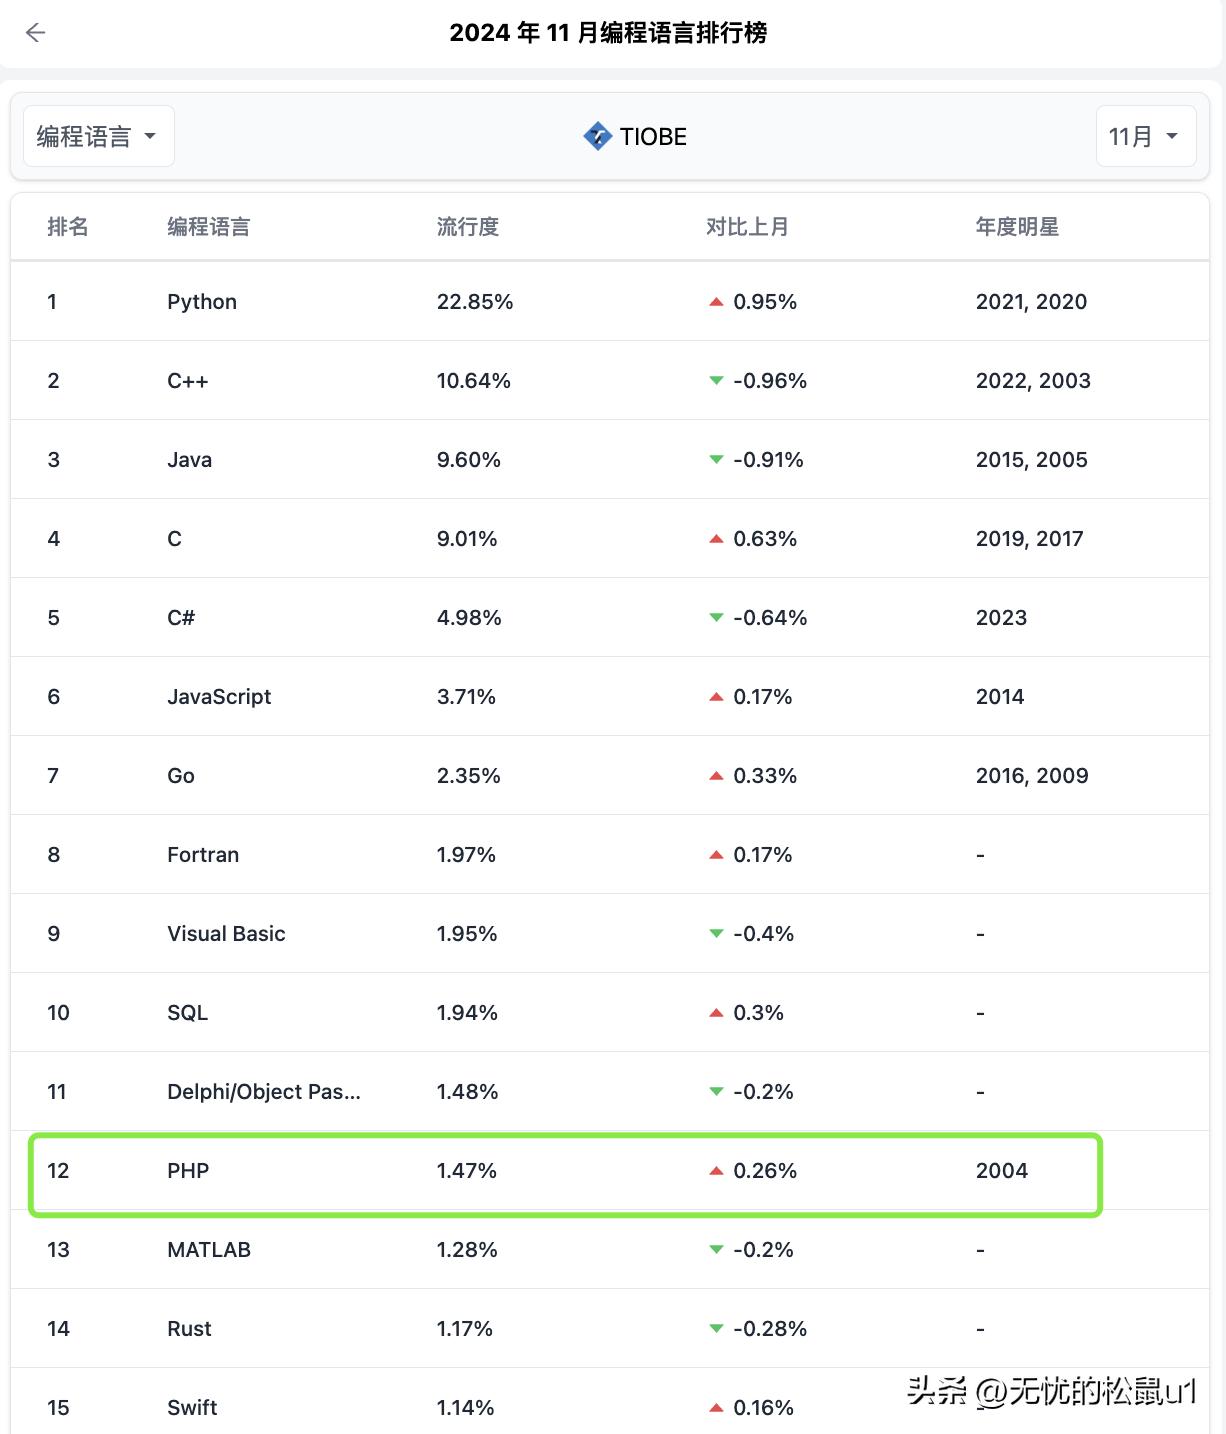This screenshot has height=1434, width=1226.
Task: Click the 对比上月 column header
Action: tap(747, 227)
